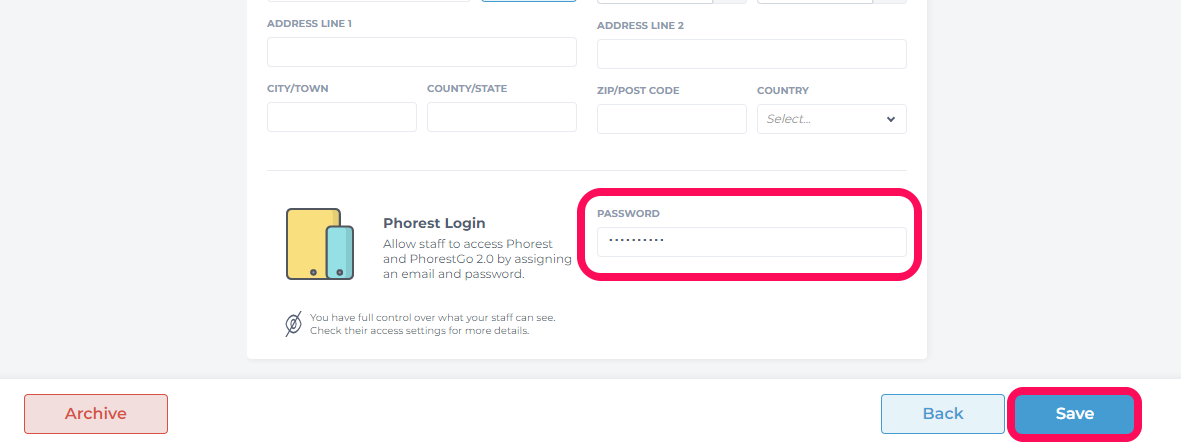Click the ZIP/POST CODE label
Image resolution: width=1181 pixels, height=446 pixels.
coord(638,90)
